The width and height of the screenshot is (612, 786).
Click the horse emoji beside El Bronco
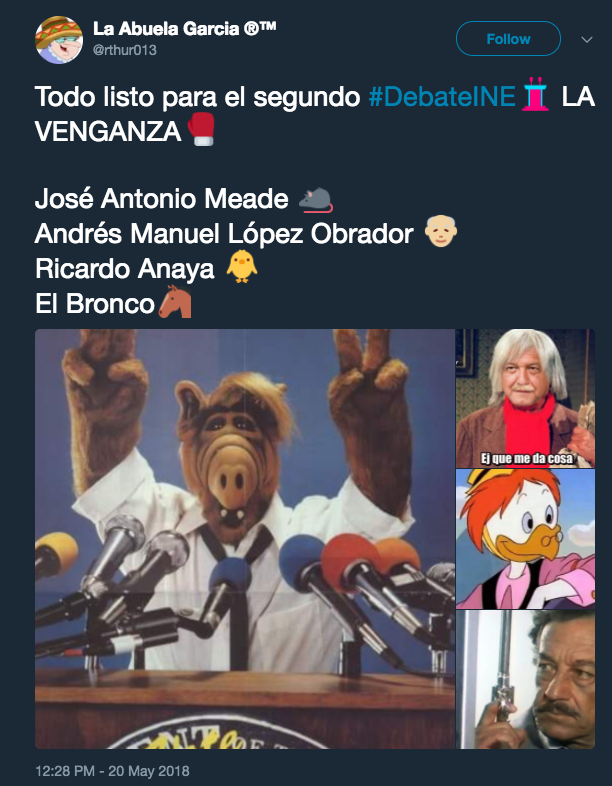[x=175, y=301]
